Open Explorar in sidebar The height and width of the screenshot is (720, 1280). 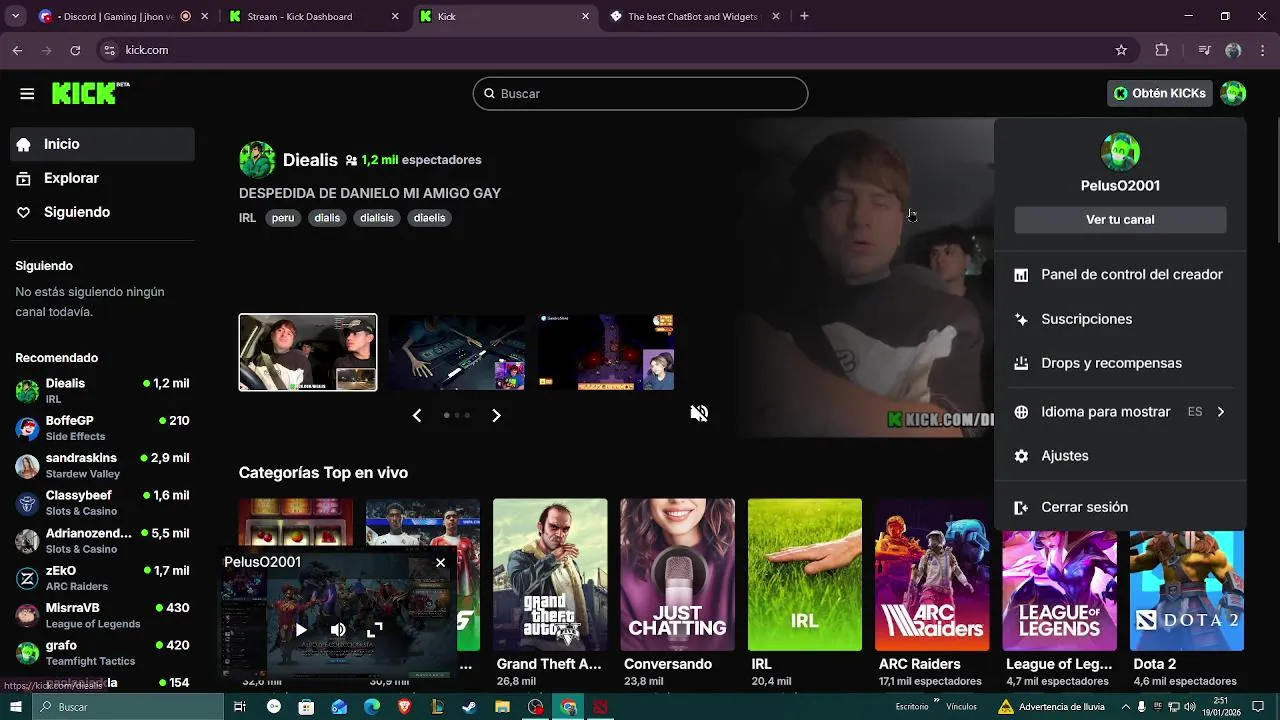(103, 178)
